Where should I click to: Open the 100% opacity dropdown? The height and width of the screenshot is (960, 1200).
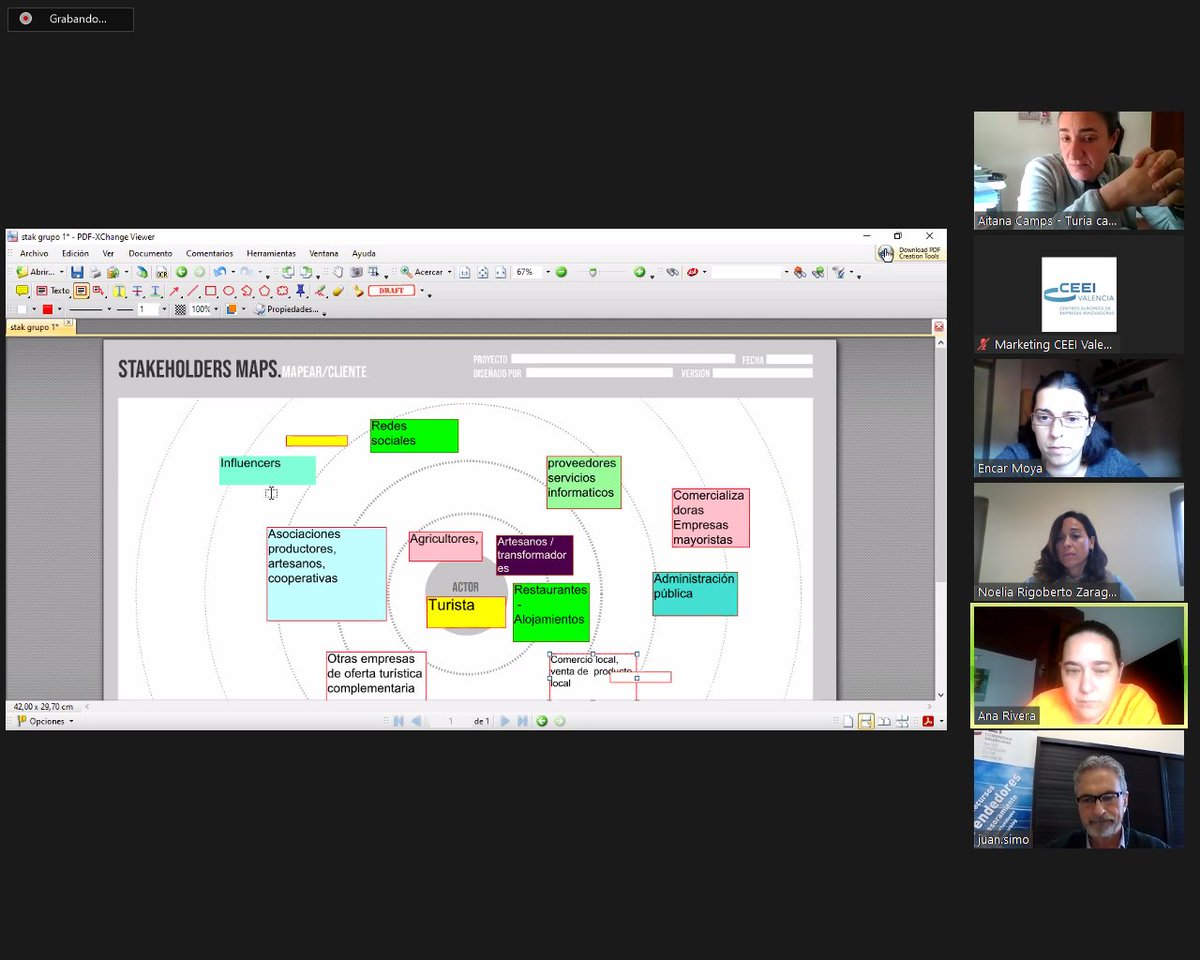click(216, 309)
